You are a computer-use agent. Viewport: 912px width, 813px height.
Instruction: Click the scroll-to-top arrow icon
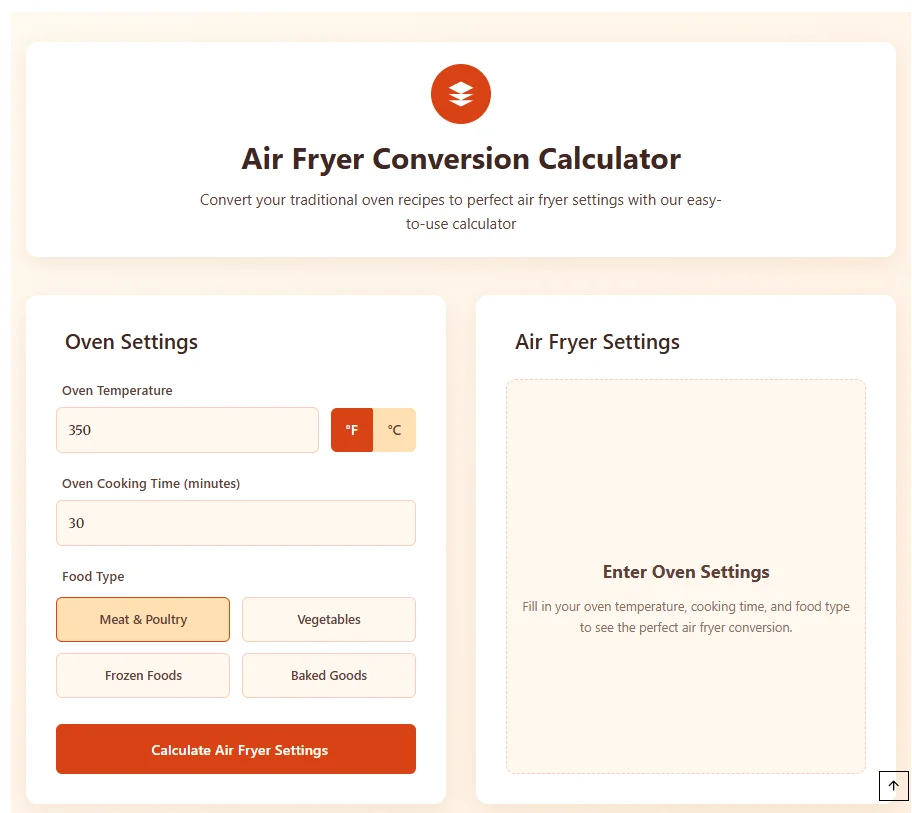(893, 786)
